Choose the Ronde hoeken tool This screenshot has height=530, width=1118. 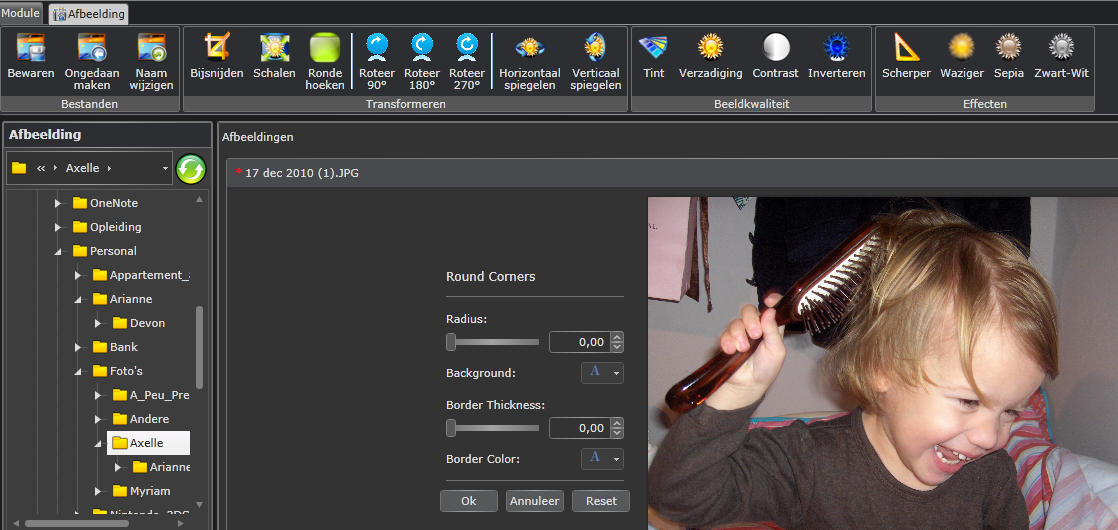(324, 47)
